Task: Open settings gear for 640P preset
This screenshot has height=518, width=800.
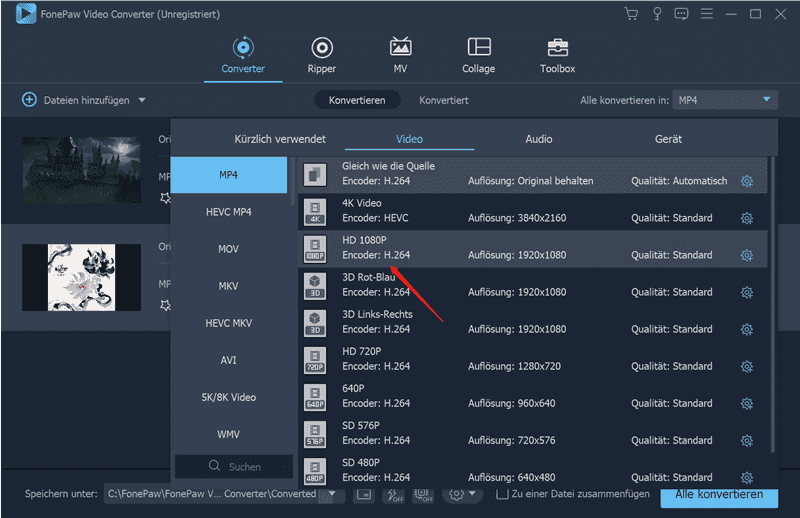Action: click(747, 404)
